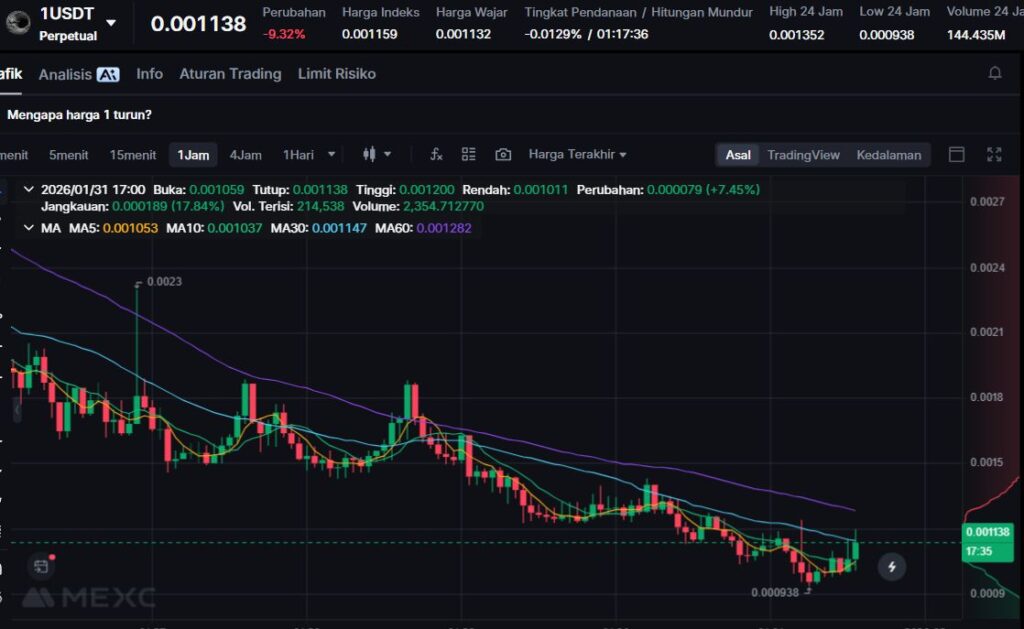Image resolution: width=1024 pixels, height=629 pixels.
Task: Select the 4Jam timeframe
Action: [245, 154]
